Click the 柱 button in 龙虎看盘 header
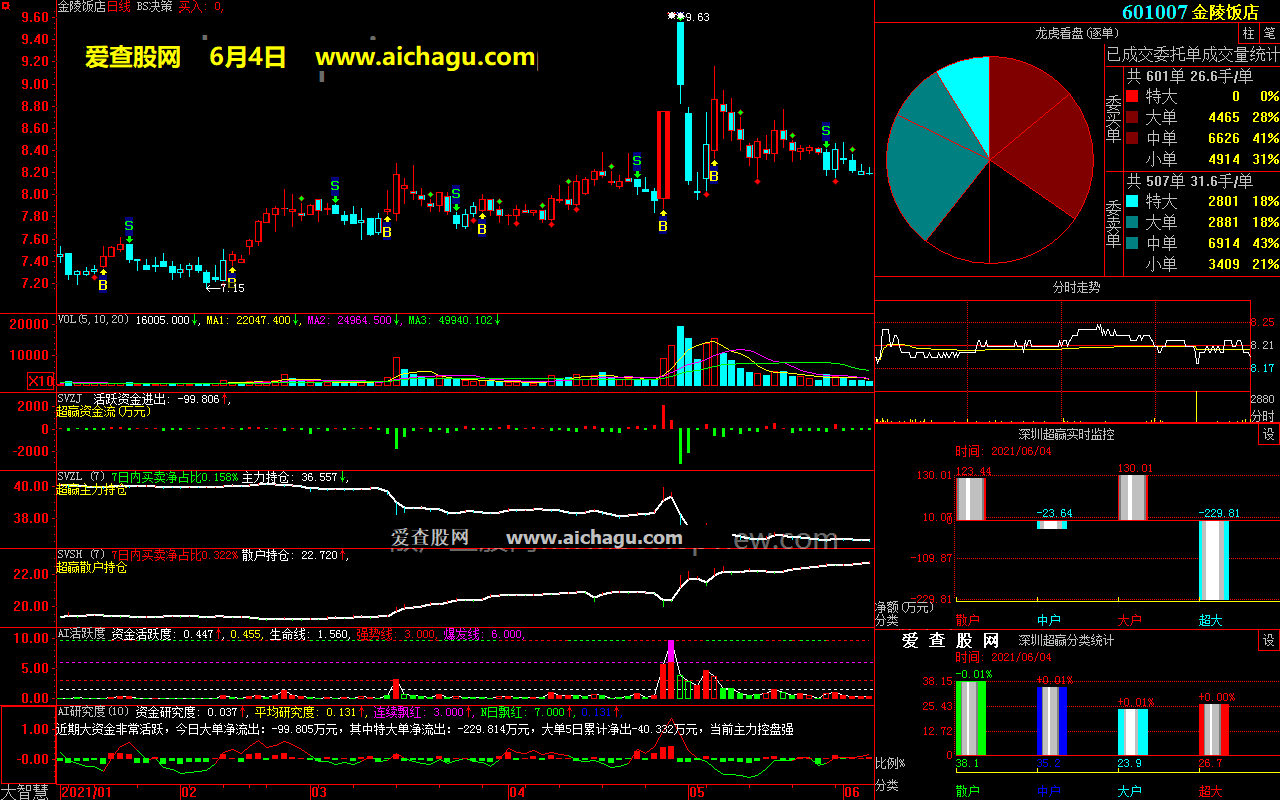This screenshot has height=800, width=1280. point(1250,33)
